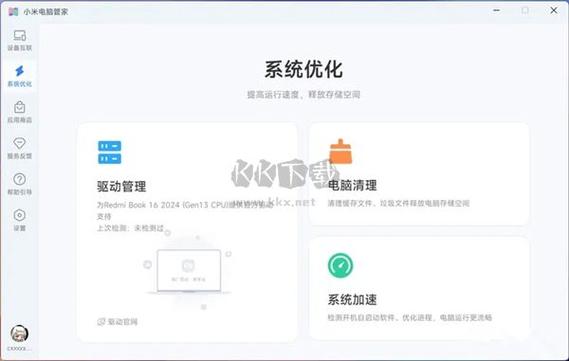Click the laptop illustration in 驱动管理 card

click(189, 271)
